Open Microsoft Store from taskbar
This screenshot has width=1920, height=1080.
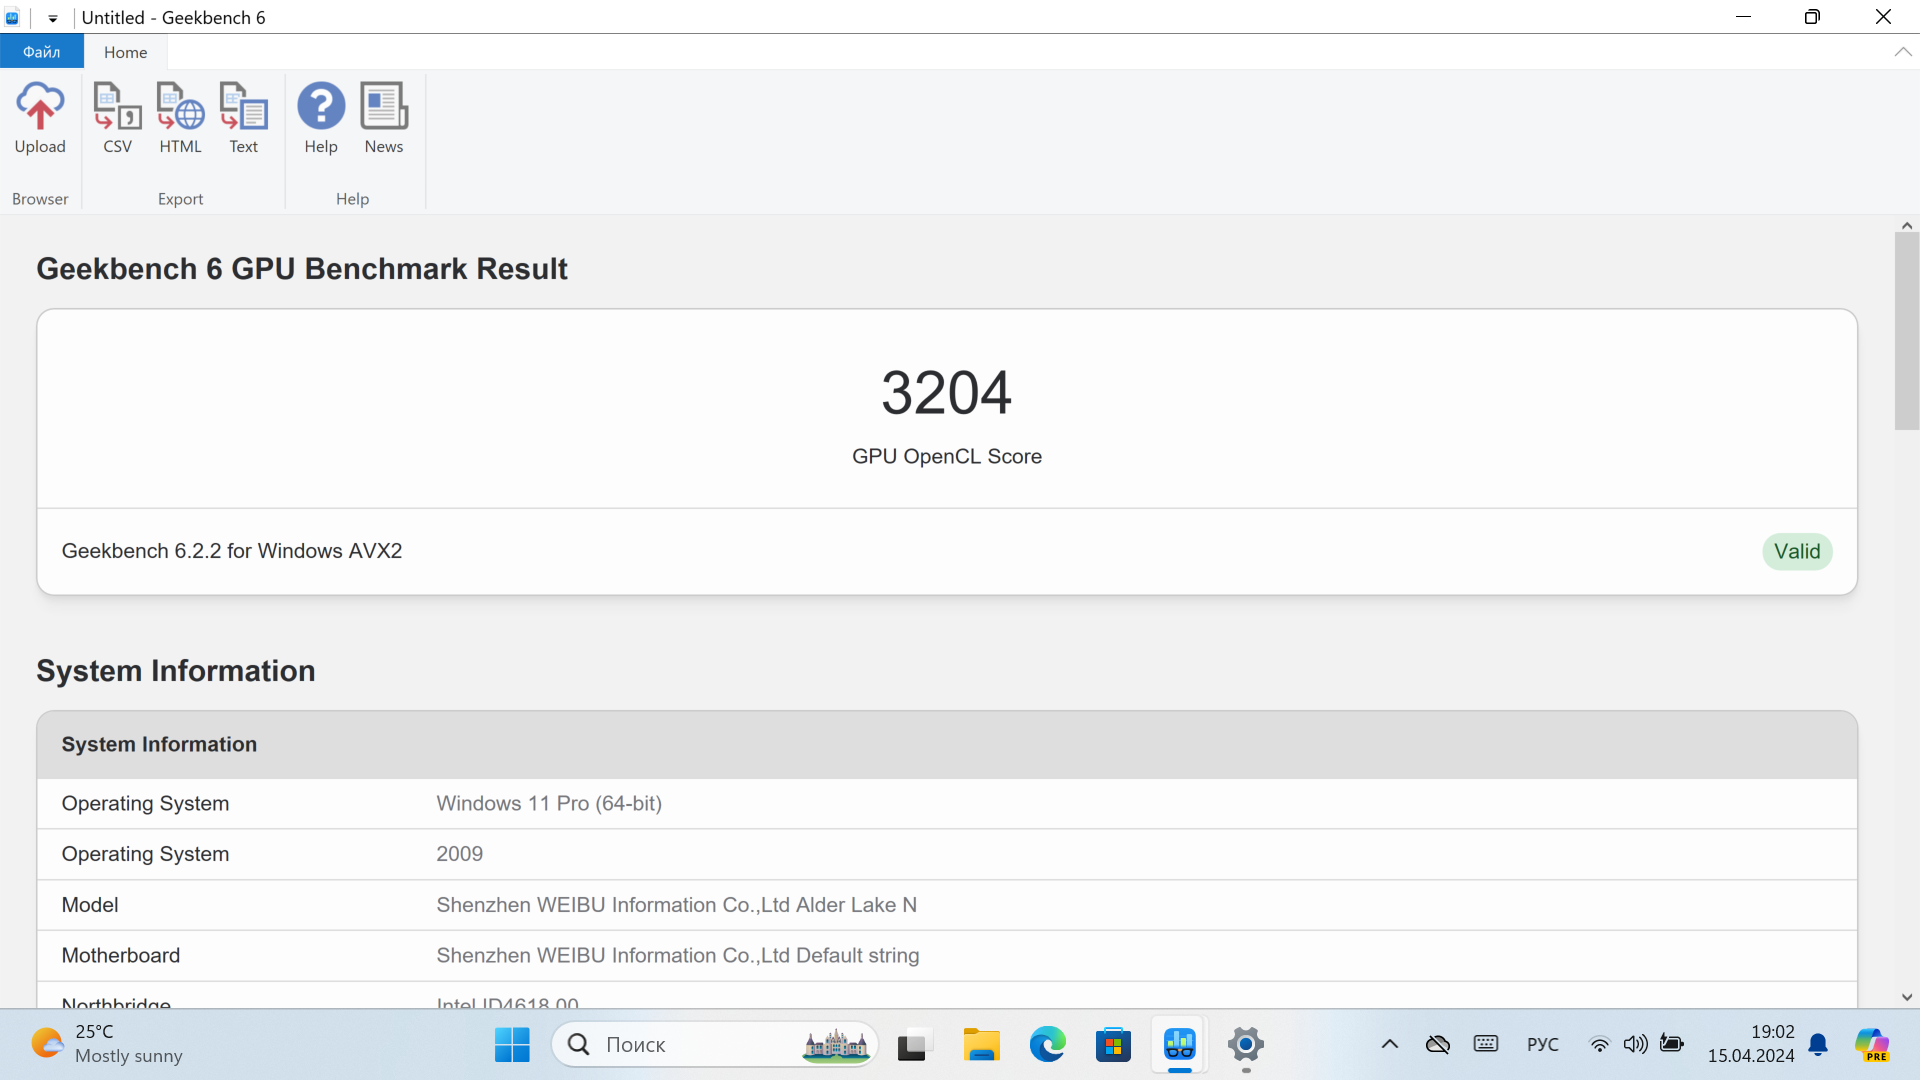(x=1113, y=1045)
